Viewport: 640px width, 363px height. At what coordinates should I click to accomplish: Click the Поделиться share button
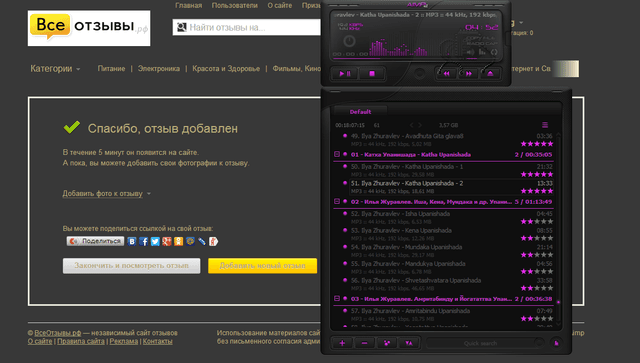(96, 241)
